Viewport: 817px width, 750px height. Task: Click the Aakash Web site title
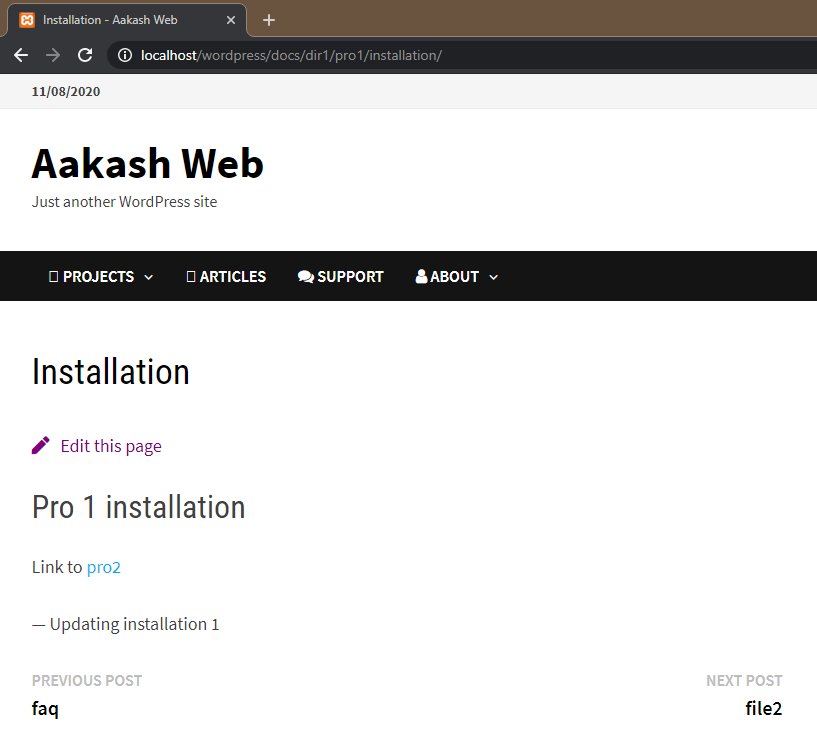coord(147,164)
